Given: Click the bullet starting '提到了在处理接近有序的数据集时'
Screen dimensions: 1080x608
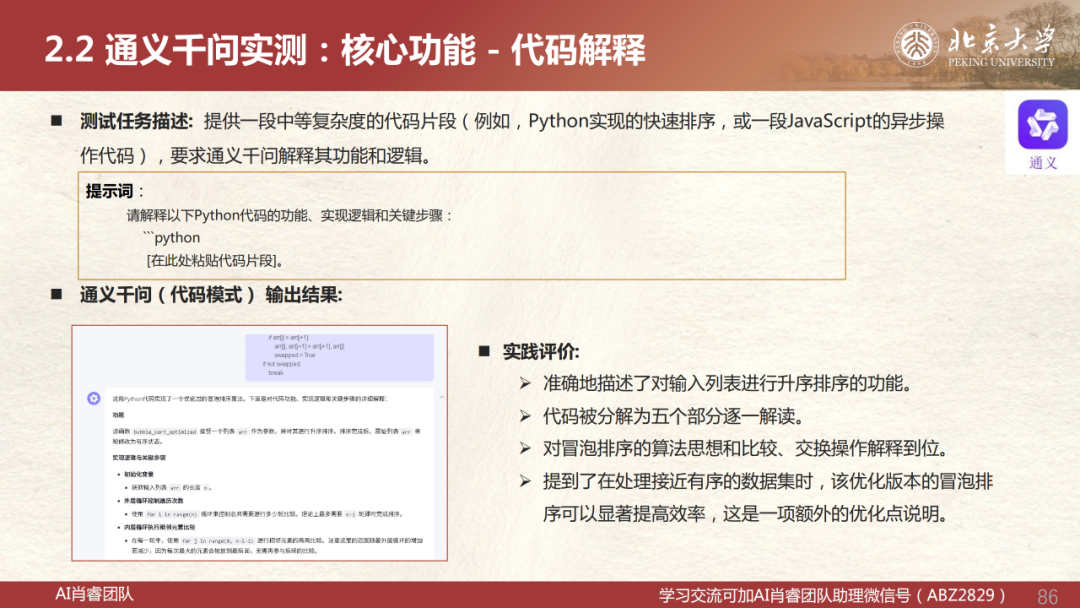Looking at the screenshot, I should pyautogui.click(x=768, y=497).
